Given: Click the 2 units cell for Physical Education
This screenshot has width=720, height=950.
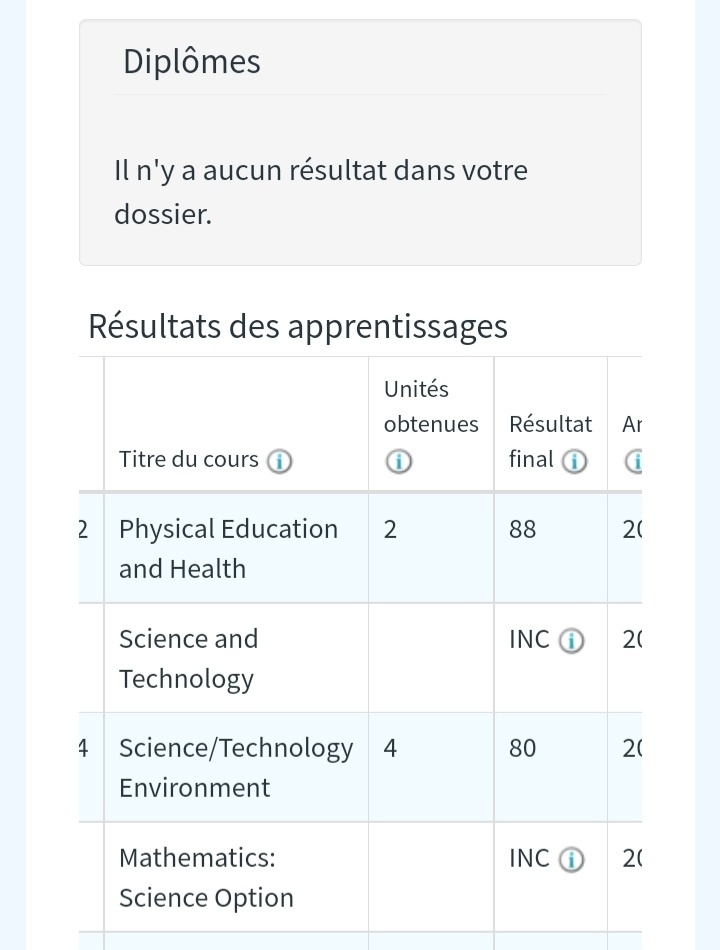Looking at the screenshot, I should coord(391,530).
